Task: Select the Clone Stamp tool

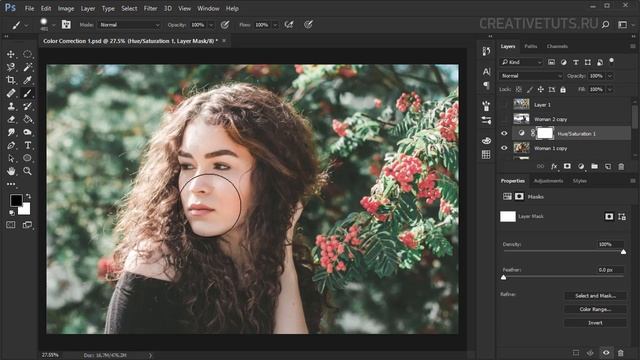Action: click(11, 106)
